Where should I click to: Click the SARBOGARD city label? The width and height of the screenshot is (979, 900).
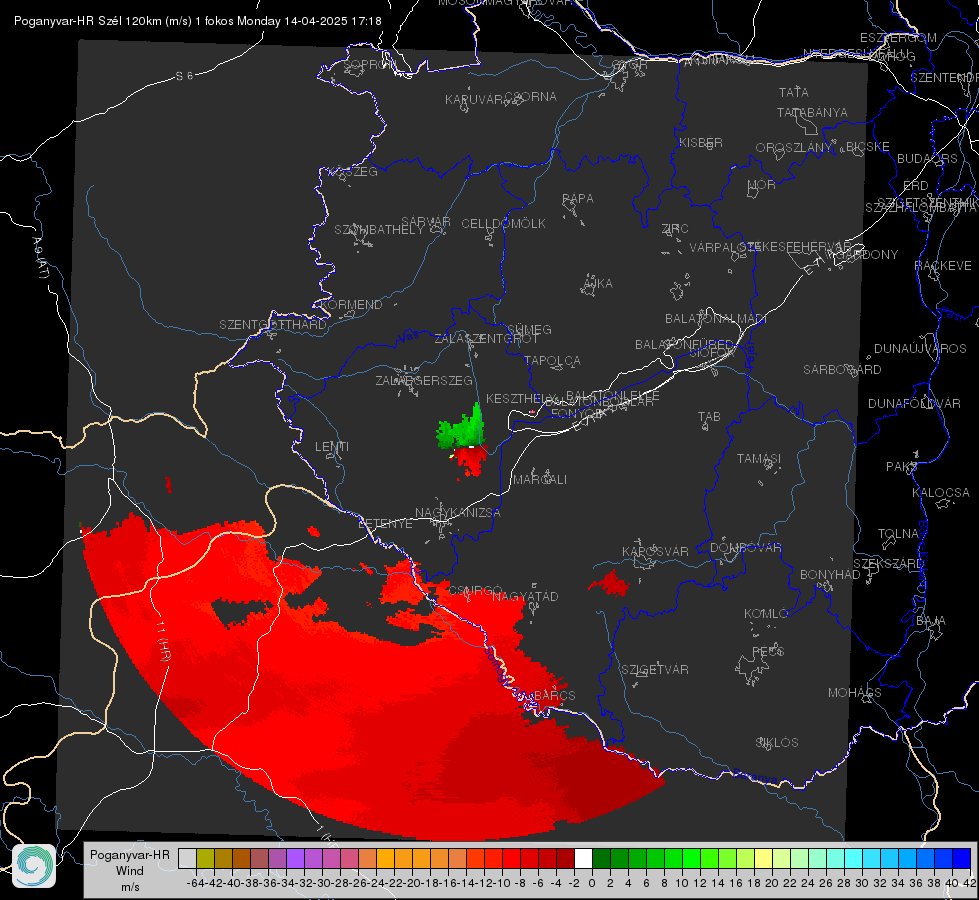click(842, 370)
